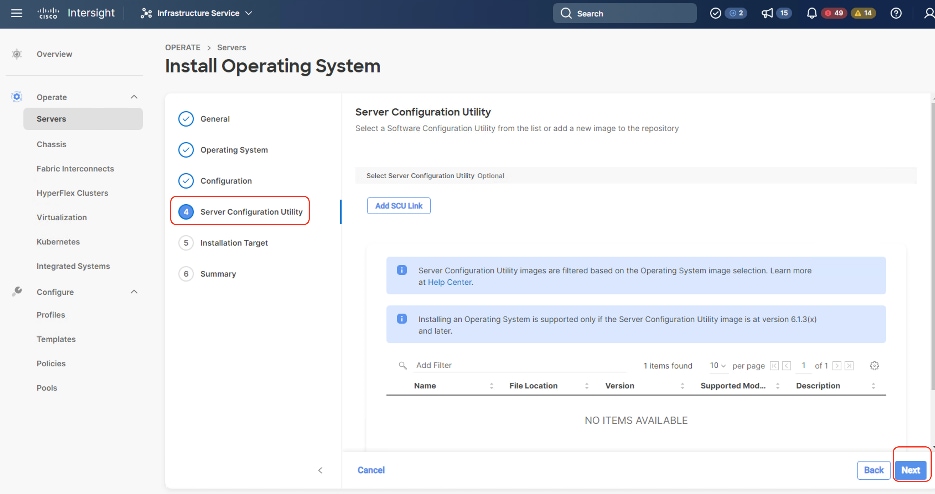This screenshot has height=494, width=935.
Task: Open the hamburger navigation menu
Action: (x=17, y=13)
